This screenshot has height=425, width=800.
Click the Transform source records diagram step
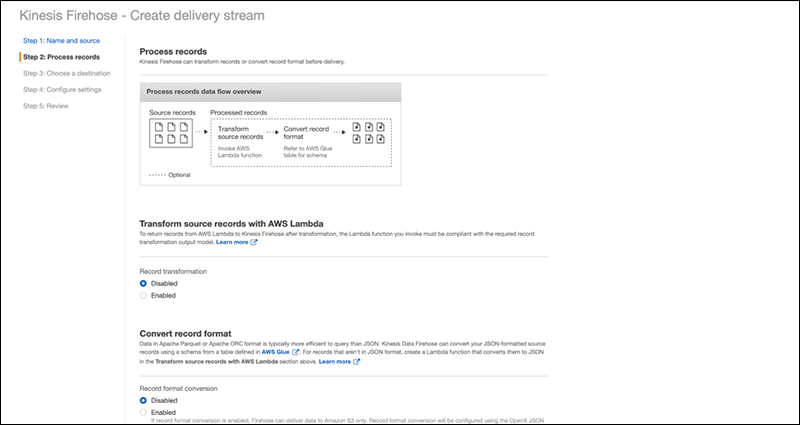pos(240,132)
